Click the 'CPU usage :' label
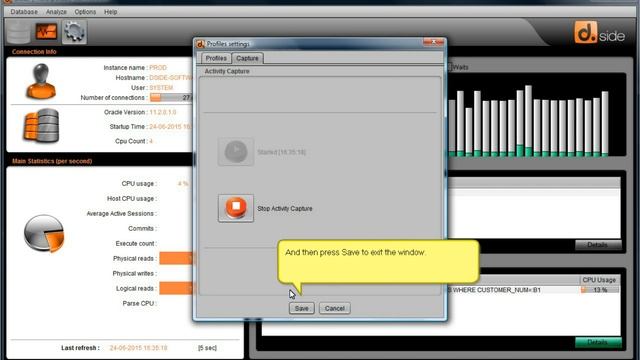 point(139,184)
